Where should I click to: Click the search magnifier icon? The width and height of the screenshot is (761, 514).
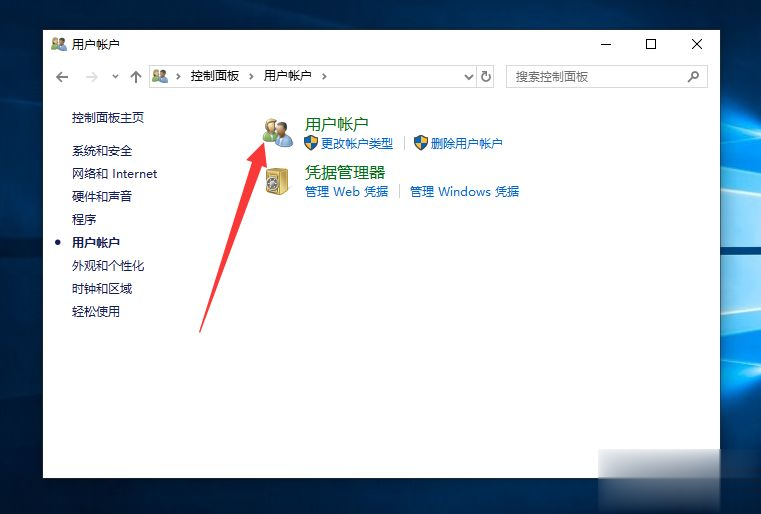point(694,76)
